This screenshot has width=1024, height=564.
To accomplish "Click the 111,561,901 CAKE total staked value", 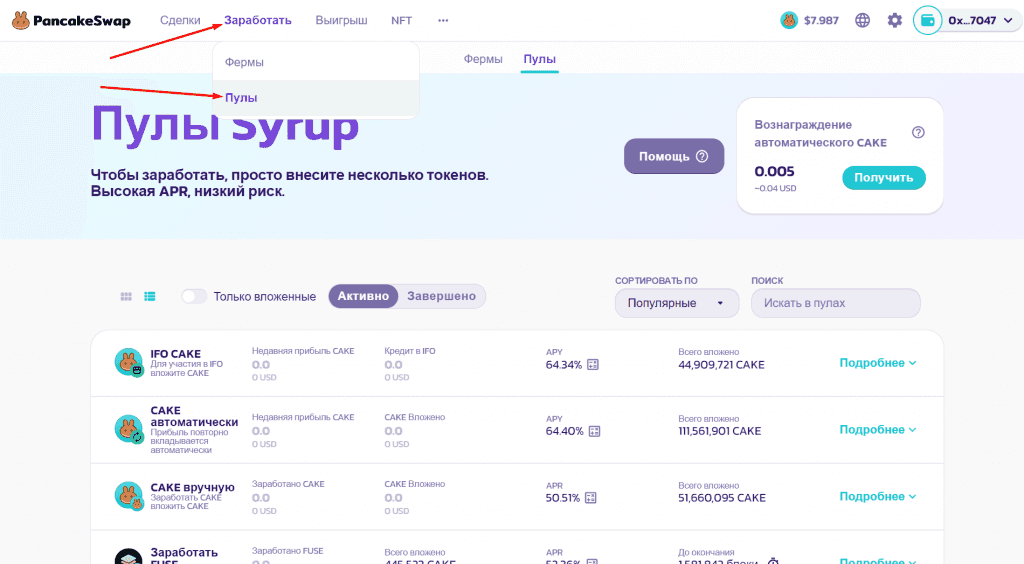I will 720,431.
